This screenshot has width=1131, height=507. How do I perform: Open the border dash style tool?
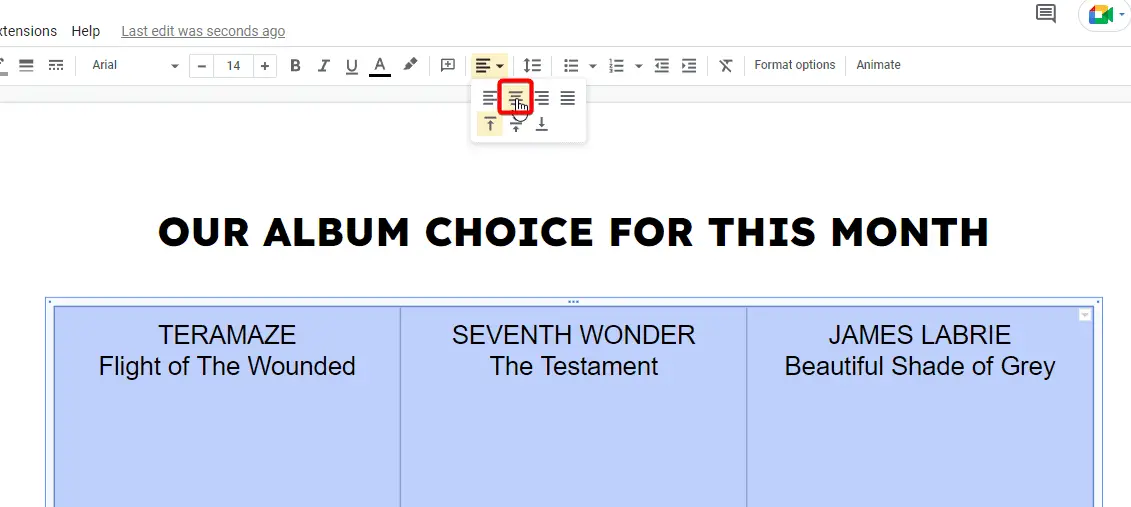click(56, 66)
